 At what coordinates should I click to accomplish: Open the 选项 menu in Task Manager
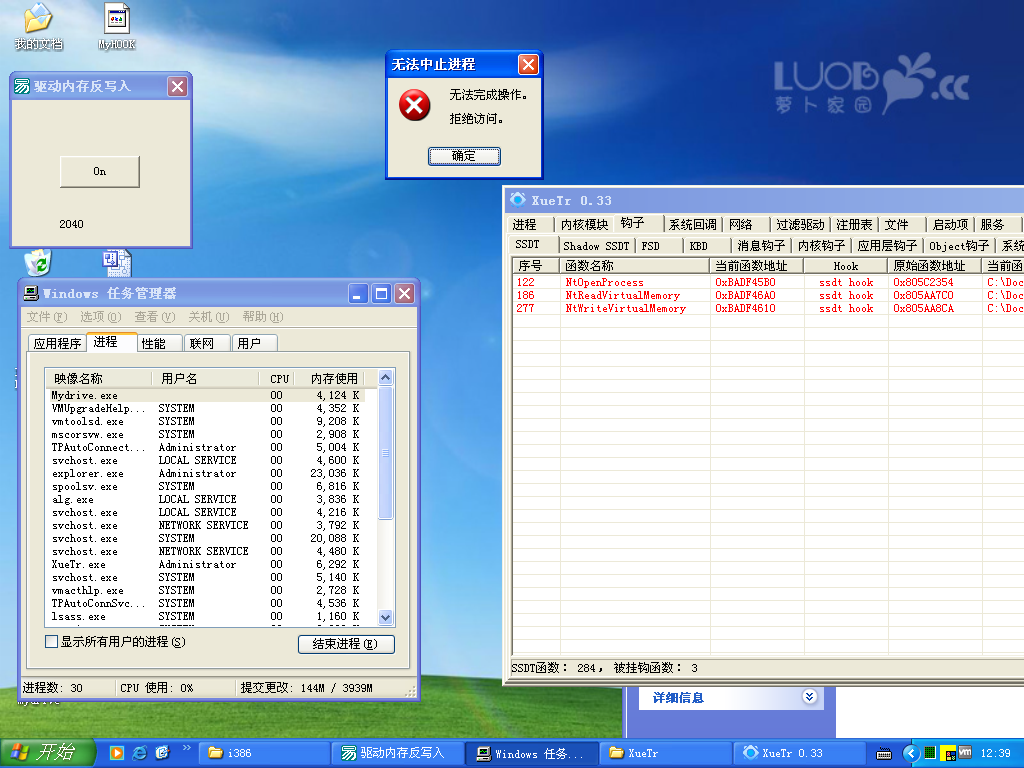[x=101, y=317]
